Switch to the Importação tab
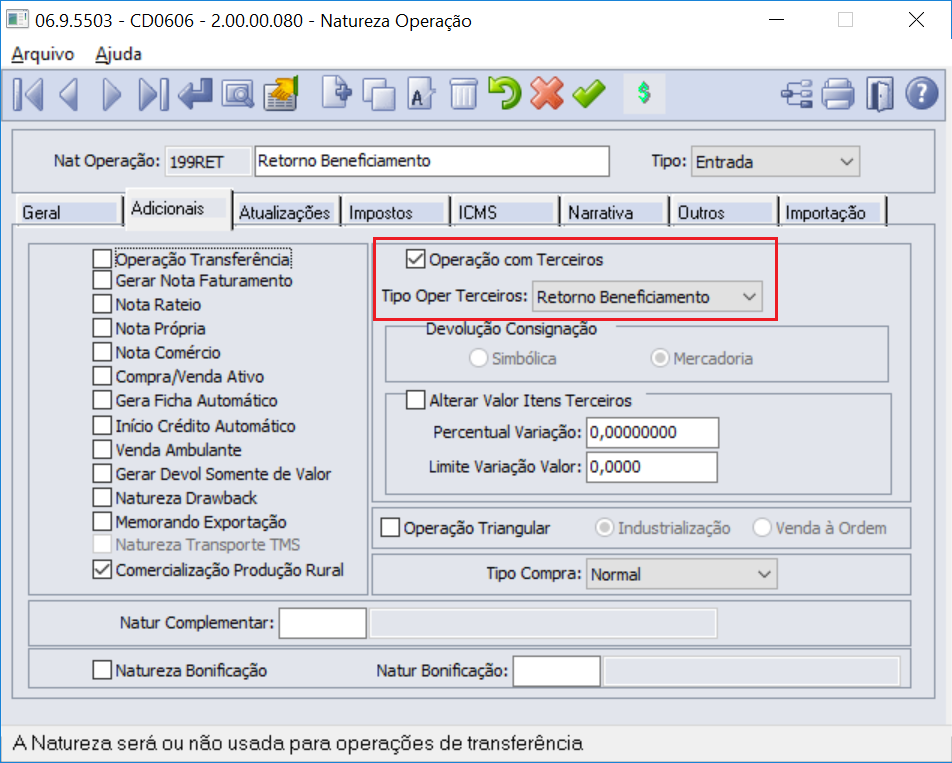 click(833, 212)
